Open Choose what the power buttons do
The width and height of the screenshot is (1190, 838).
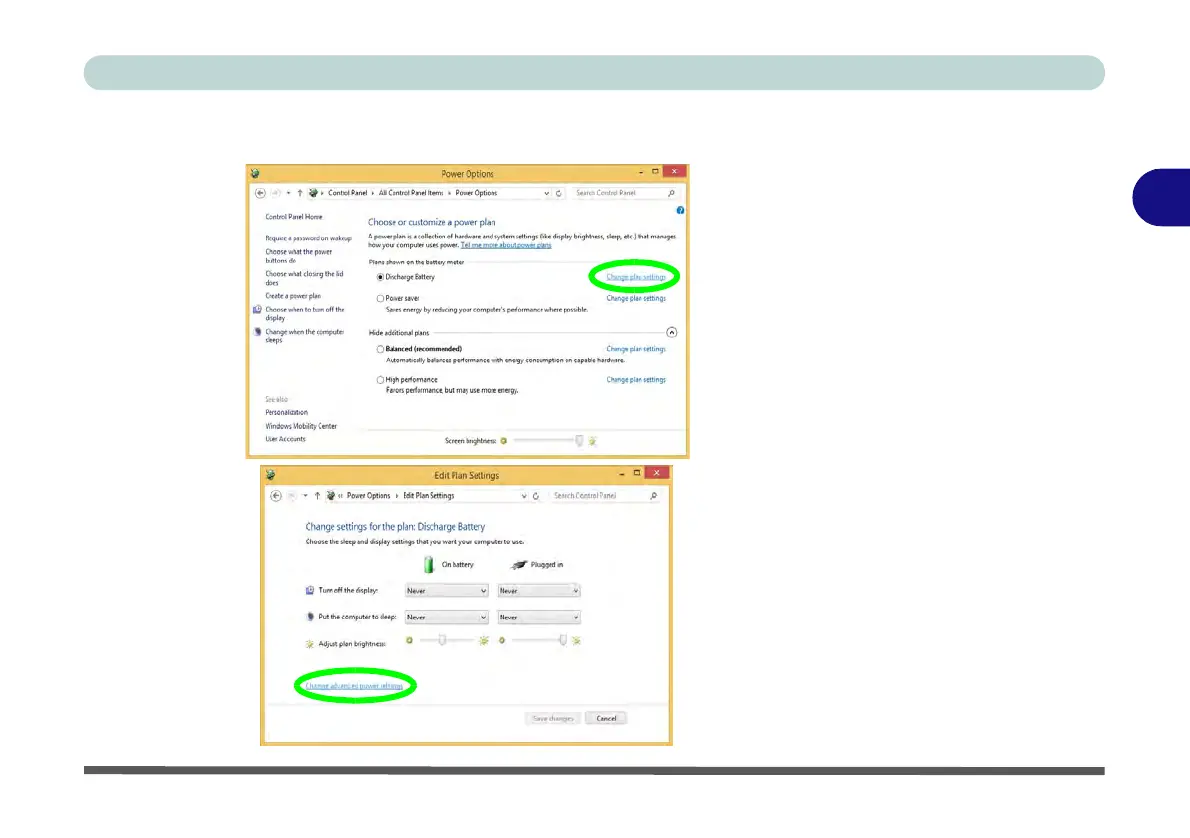pos(298,256)
